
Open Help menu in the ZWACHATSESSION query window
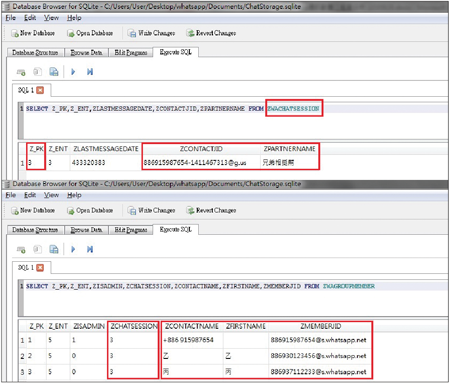pyautogui.click(x=74, y=18)
